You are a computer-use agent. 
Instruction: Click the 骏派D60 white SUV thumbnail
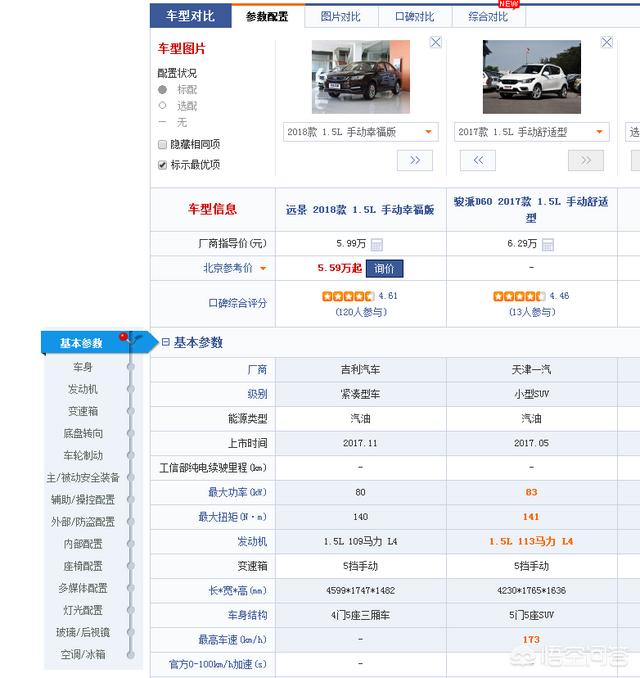pyautogui.click(x=531, y=77)
